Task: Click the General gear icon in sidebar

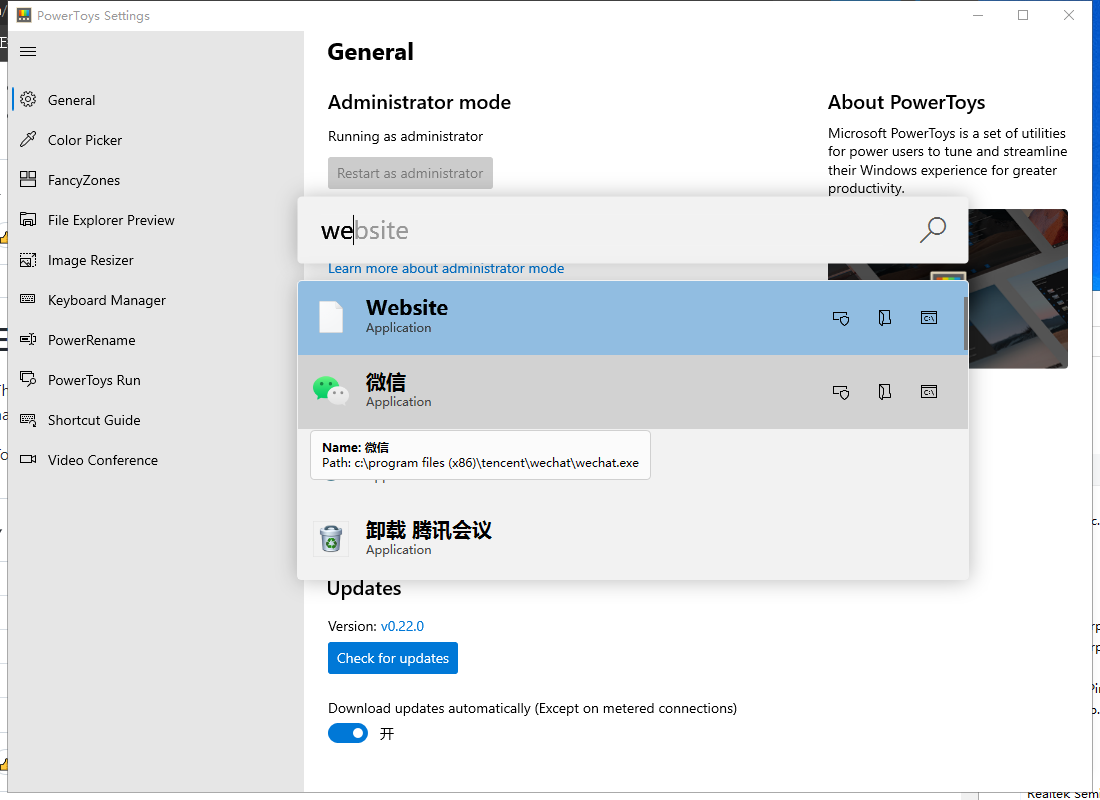Action: pos(28,100)
